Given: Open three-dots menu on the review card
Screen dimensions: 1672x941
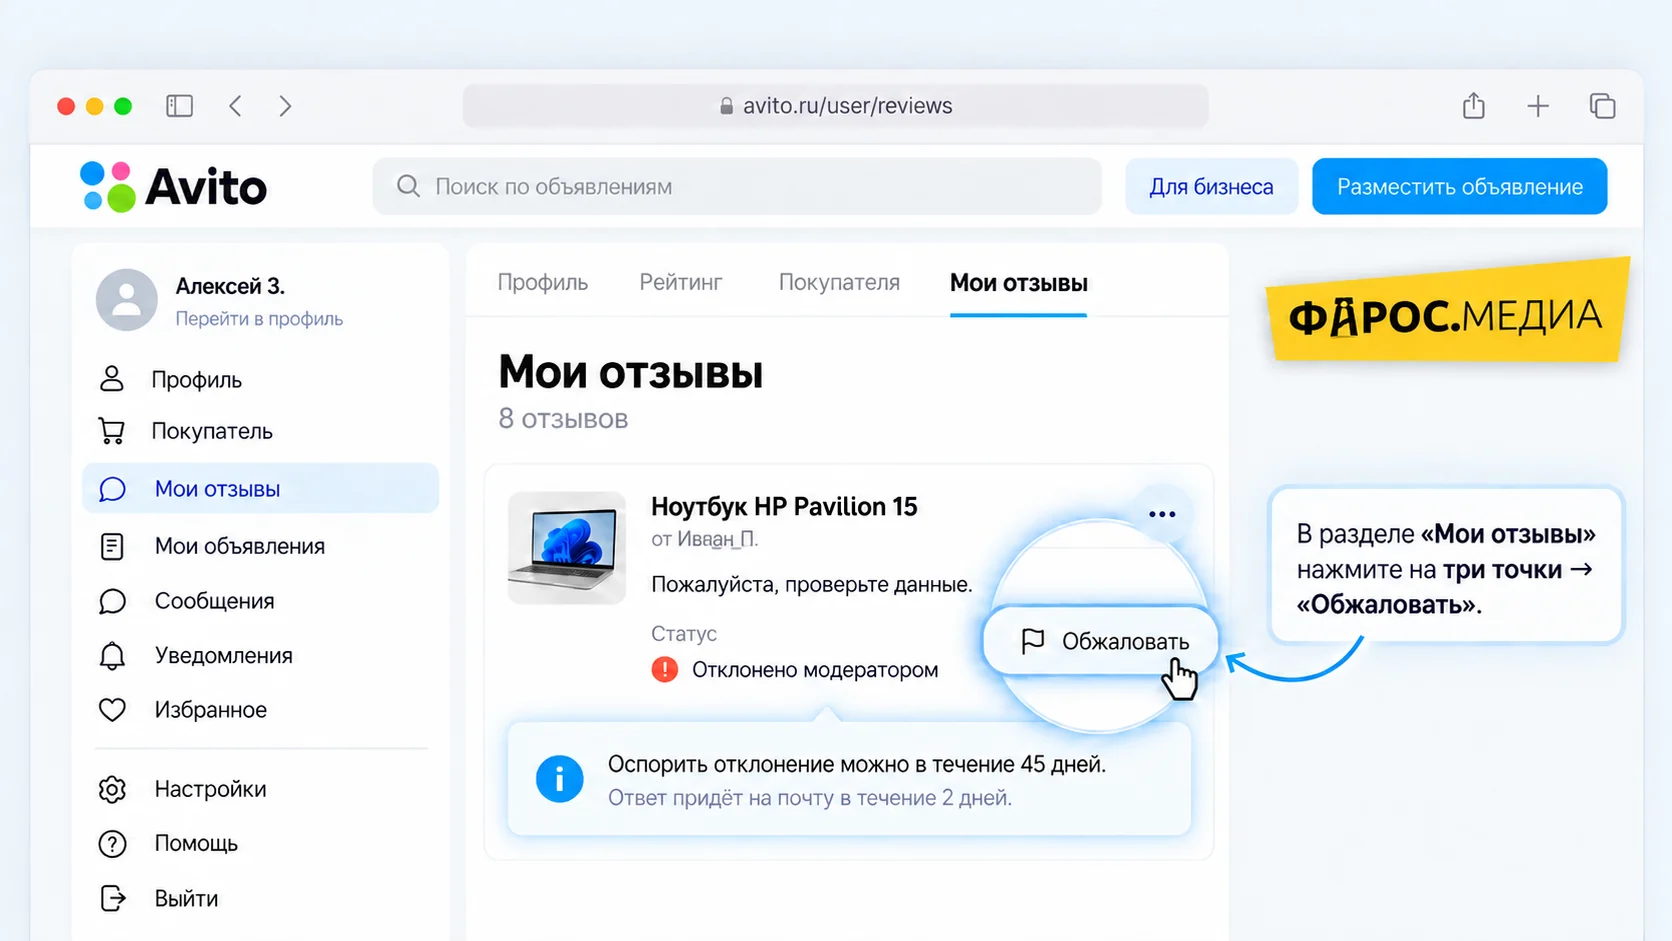Looking at the screenshot, I should pyautogui.click(x=1162, y=514).
